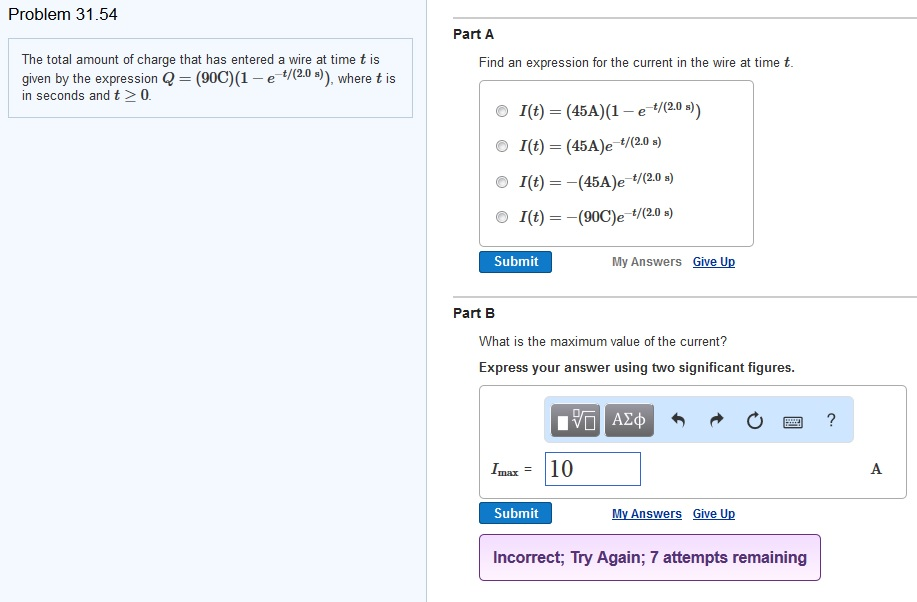Screen dimensions: 917x602
Task: Select answer I(t) = −(90C)e^−t/(2.0 s)
Action: coord(502,217)
